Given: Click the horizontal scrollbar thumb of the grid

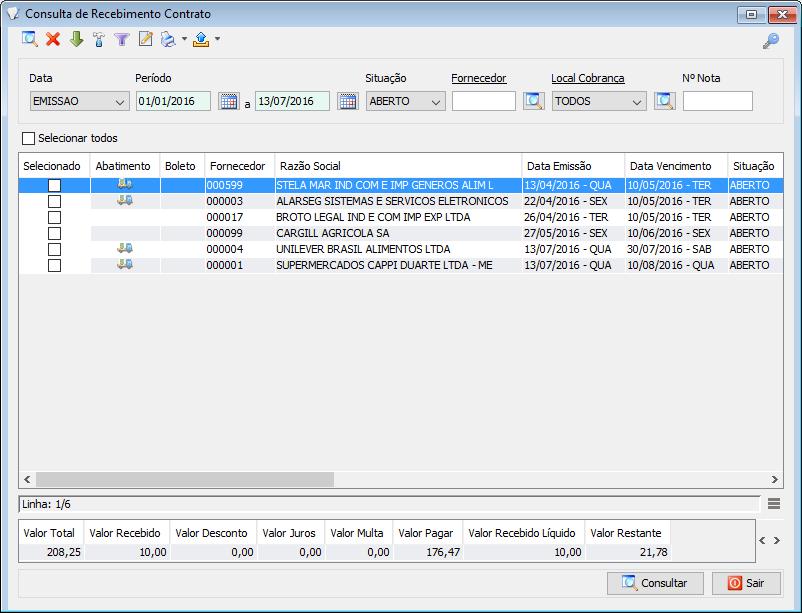Looking at the screenshot, I should [185, 479].
